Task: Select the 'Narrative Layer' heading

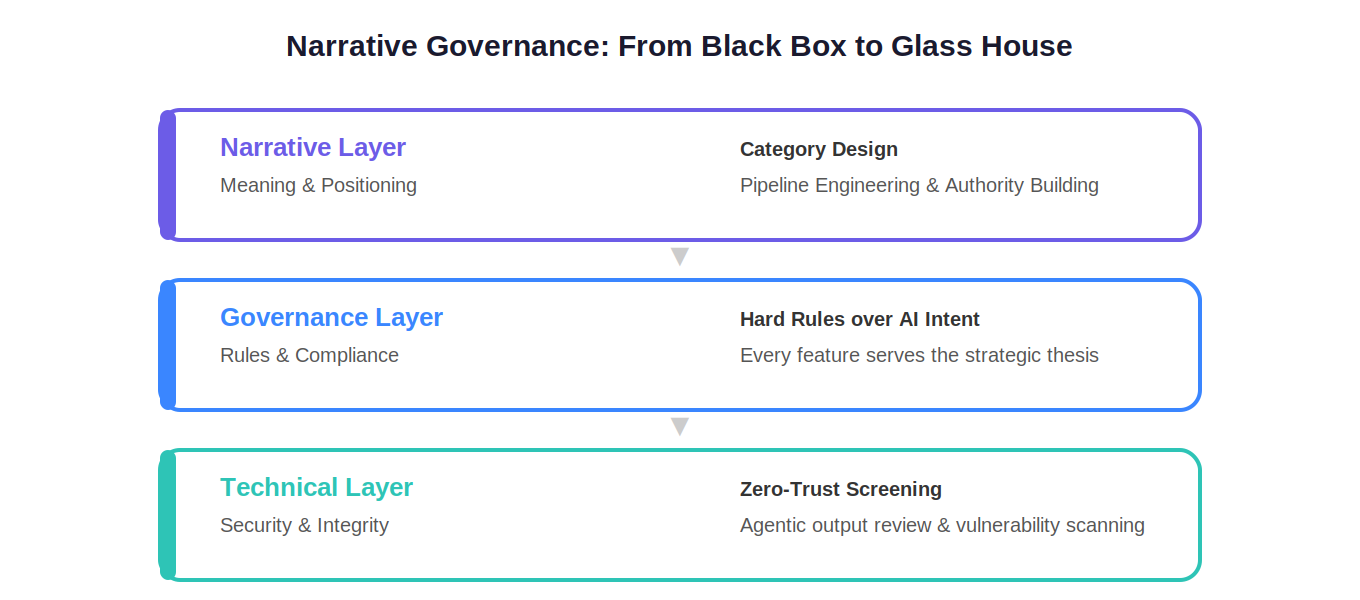Action: pyautogui.click(x=313, y=147)
